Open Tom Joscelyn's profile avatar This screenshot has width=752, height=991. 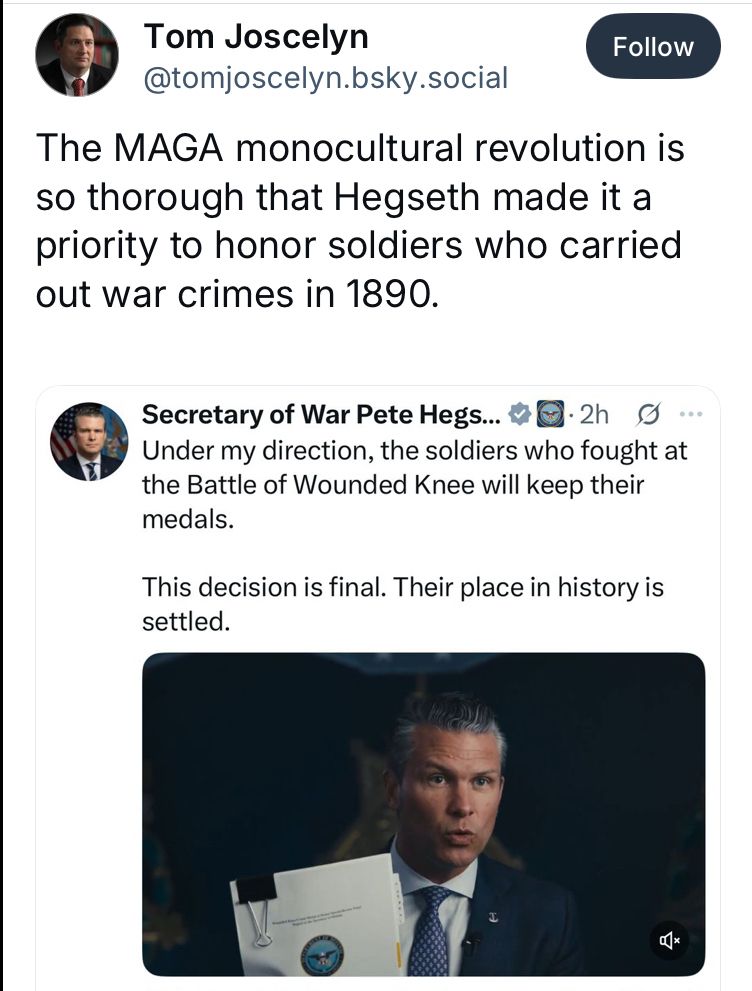pos(77,55)
